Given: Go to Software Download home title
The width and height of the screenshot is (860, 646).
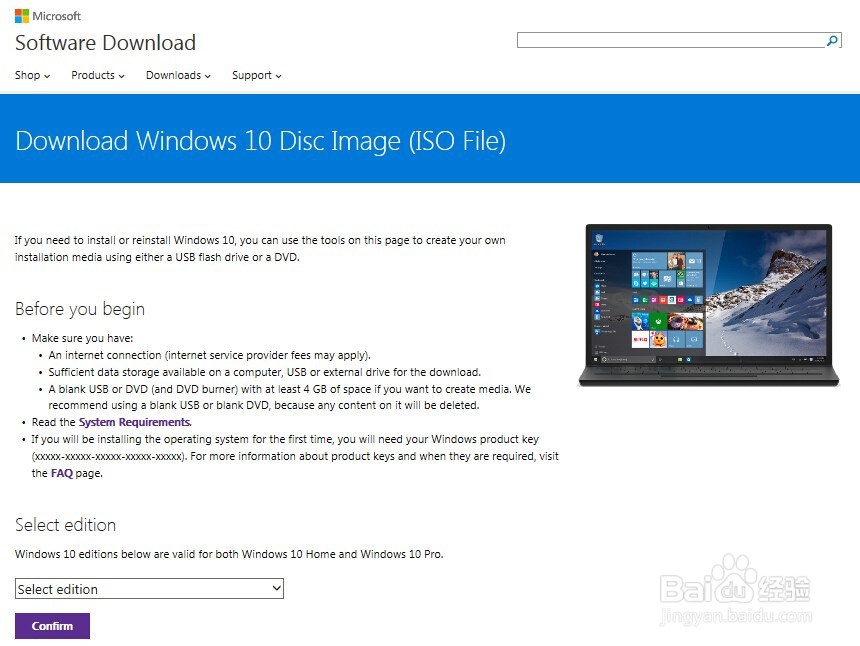Looking at the screenshot, I should tap(105, 43).
